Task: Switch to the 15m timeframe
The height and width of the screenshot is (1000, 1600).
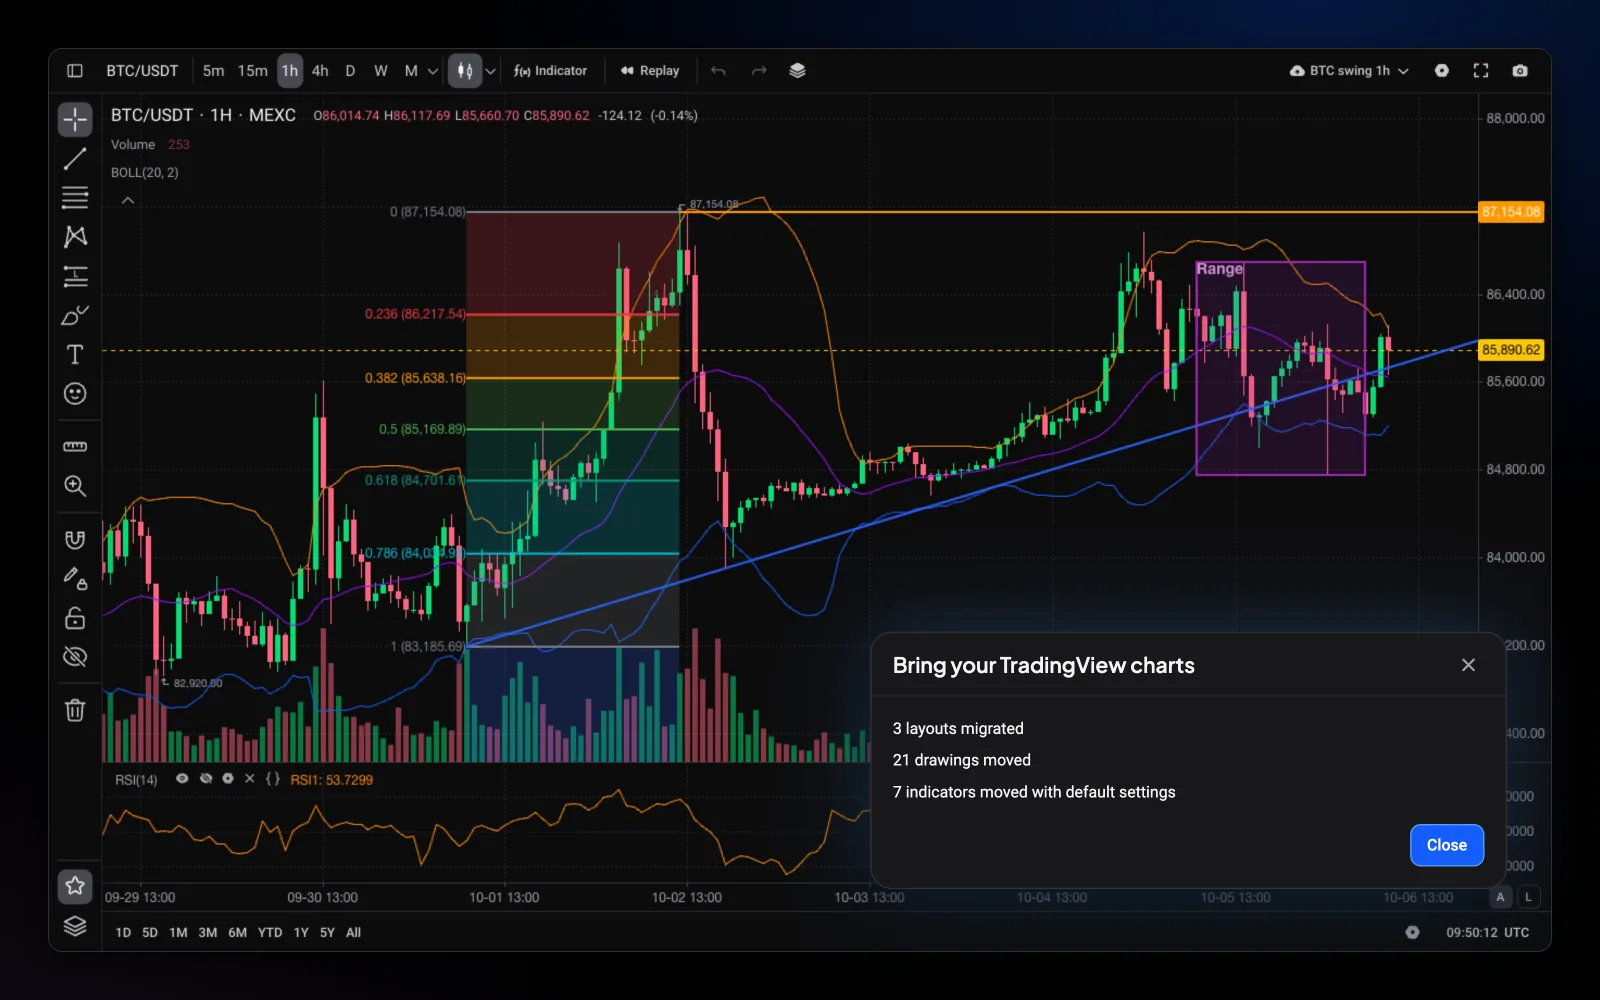Action: point(252,71)
